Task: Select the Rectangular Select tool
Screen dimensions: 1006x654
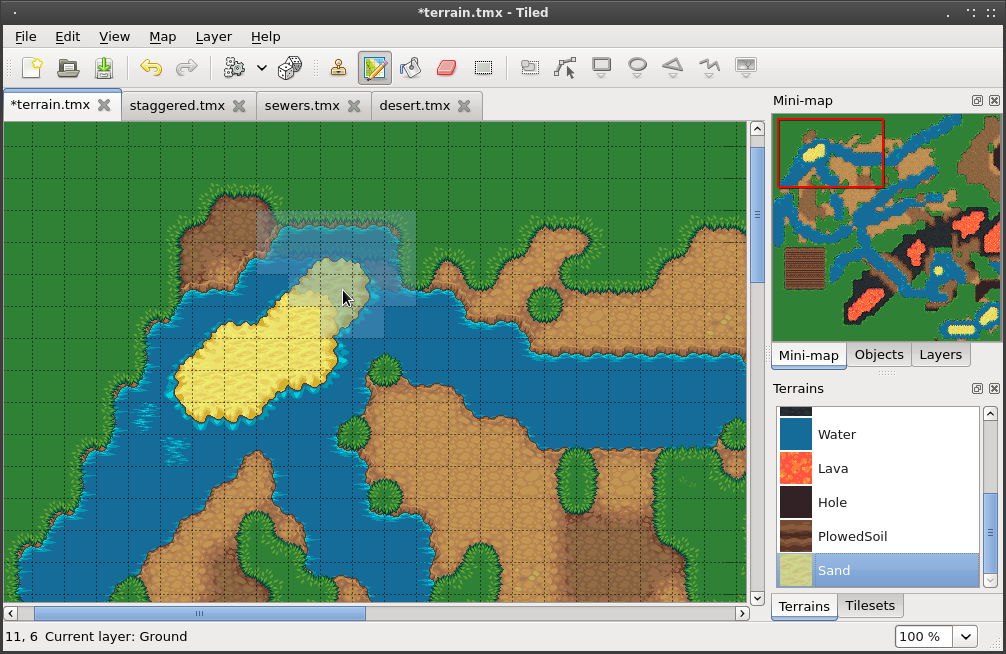Action: click(483, 68)
